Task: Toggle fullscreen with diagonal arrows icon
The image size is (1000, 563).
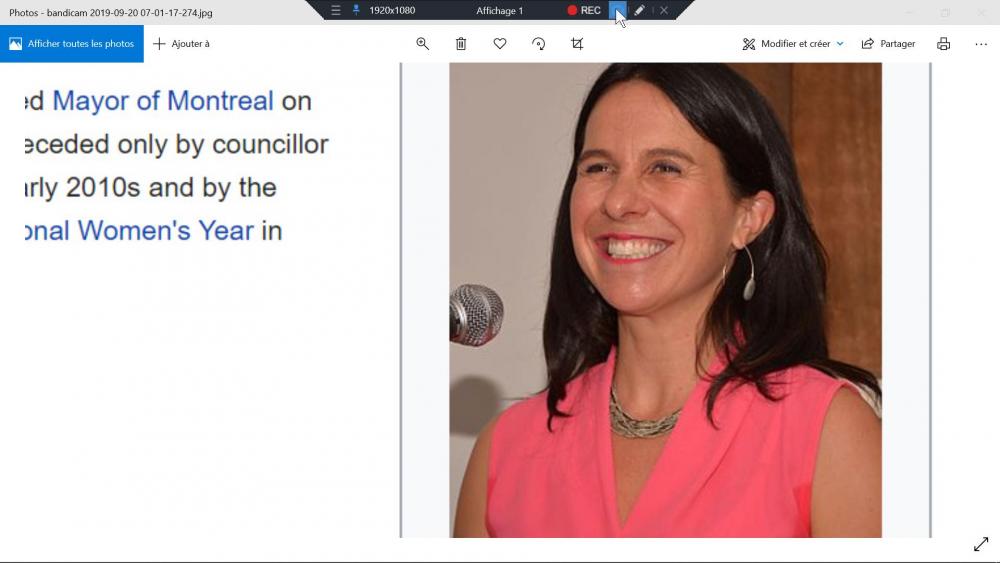Action: (981, 544)
